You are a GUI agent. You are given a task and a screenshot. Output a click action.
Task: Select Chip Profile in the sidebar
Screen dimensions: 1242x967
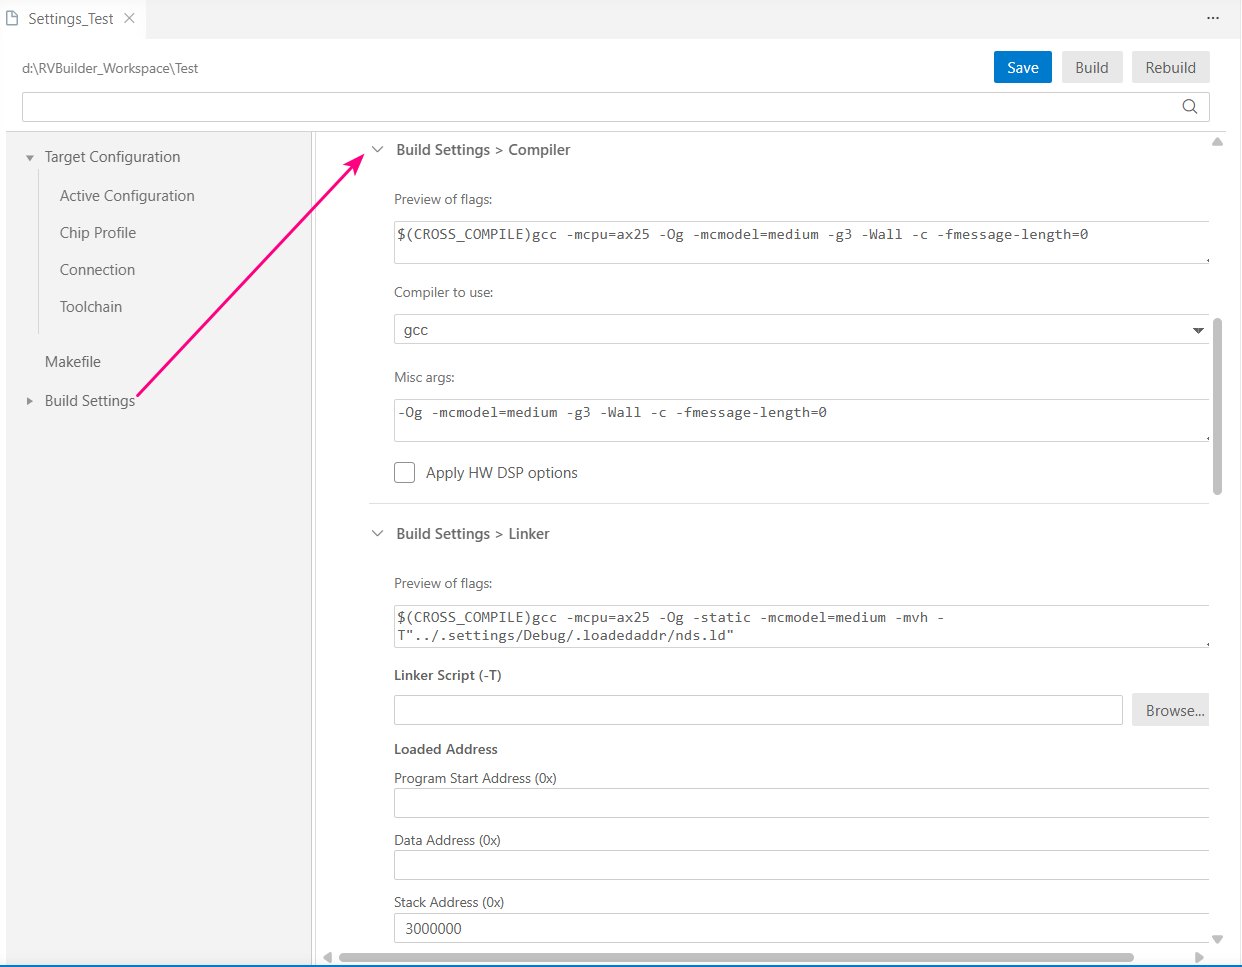[98, 233]
